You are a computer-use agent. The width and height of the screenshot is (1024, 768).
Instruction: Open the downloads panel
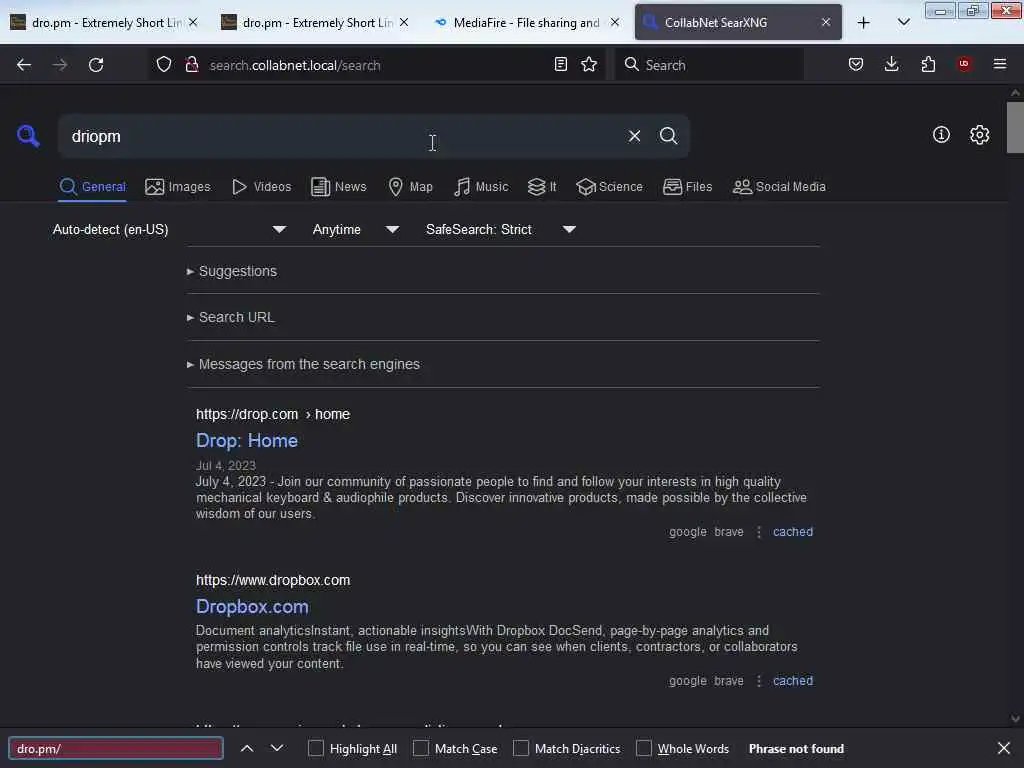click(891, 64)
